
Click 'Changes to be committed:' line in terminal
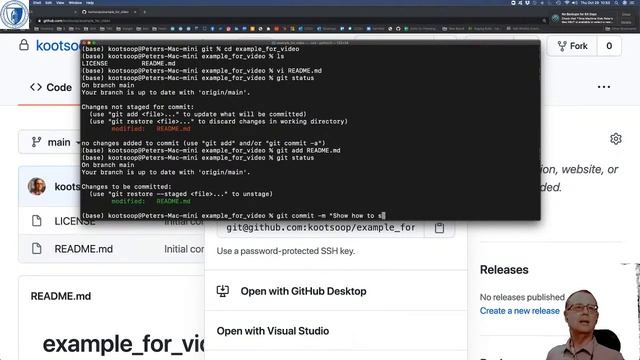coord(126,187)
